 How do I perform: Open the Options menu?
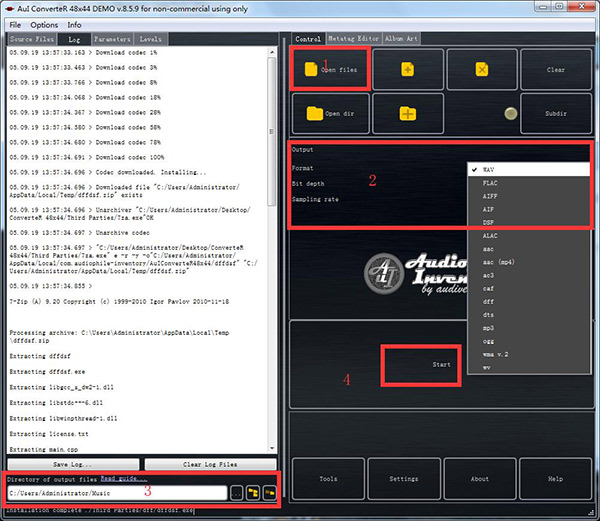(x=44, y=25)
